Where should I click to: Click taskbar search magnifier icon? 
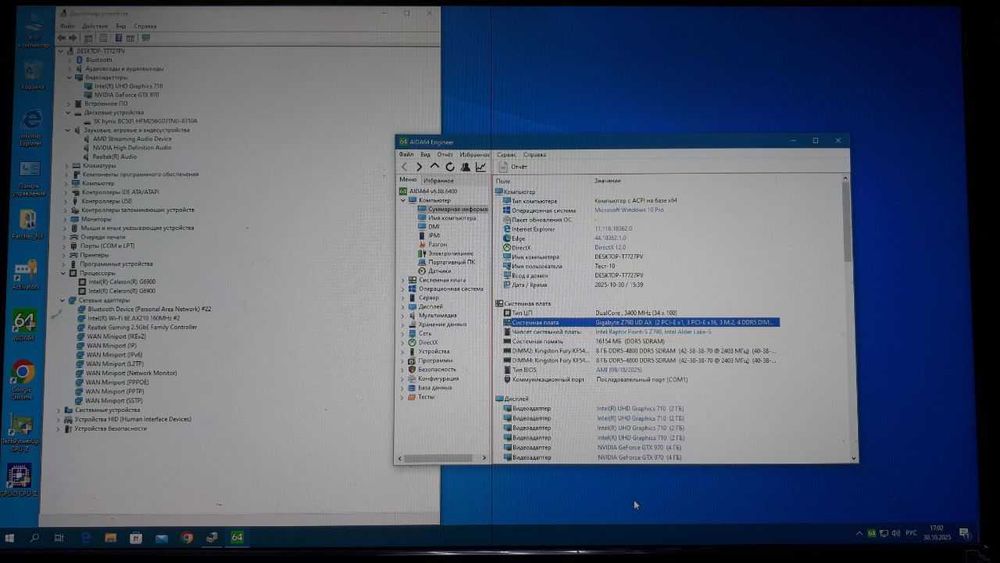34,538
